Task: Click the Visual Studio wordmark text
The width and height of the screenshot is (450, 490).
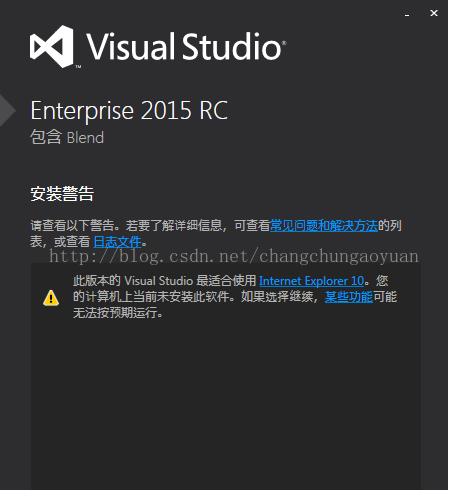Action: 184,46
